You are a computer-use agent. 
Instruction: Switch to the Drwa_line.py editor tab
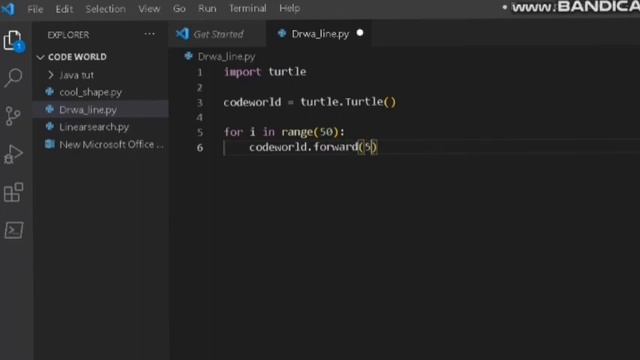[320, 34]
